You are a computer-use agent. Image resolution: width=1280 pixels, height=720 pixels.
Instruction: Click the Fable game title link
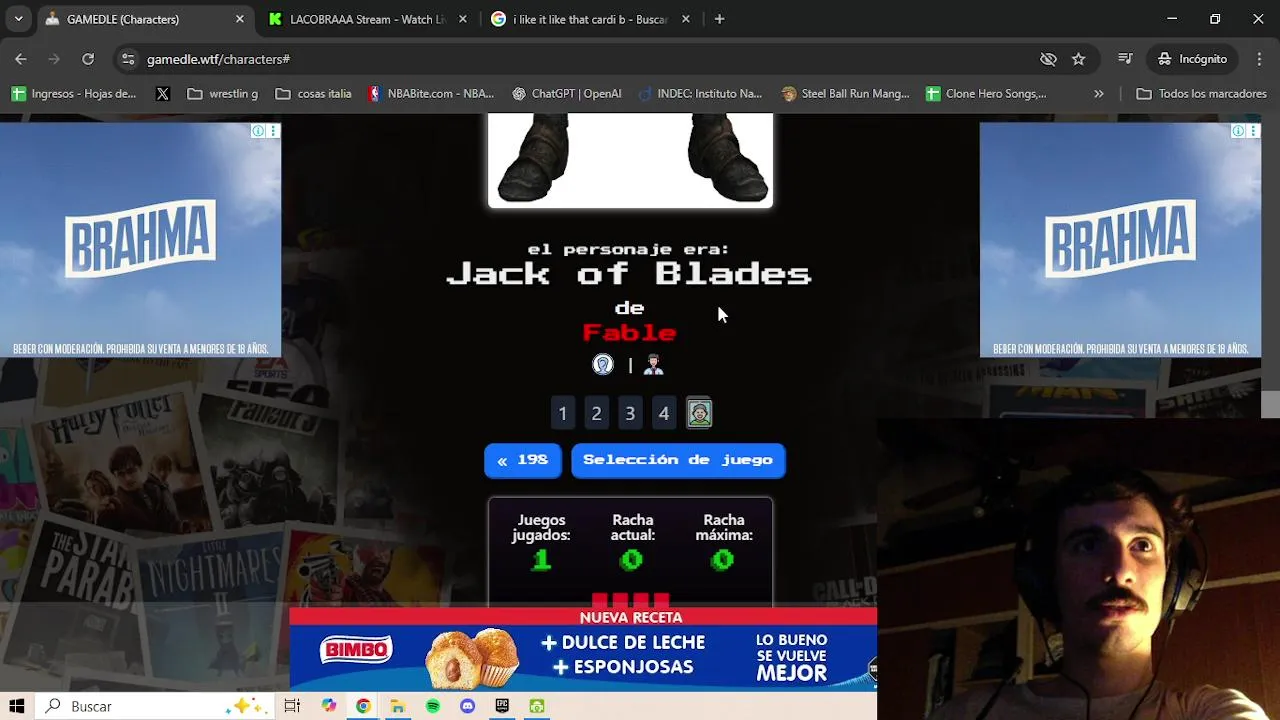click(630, 332)
